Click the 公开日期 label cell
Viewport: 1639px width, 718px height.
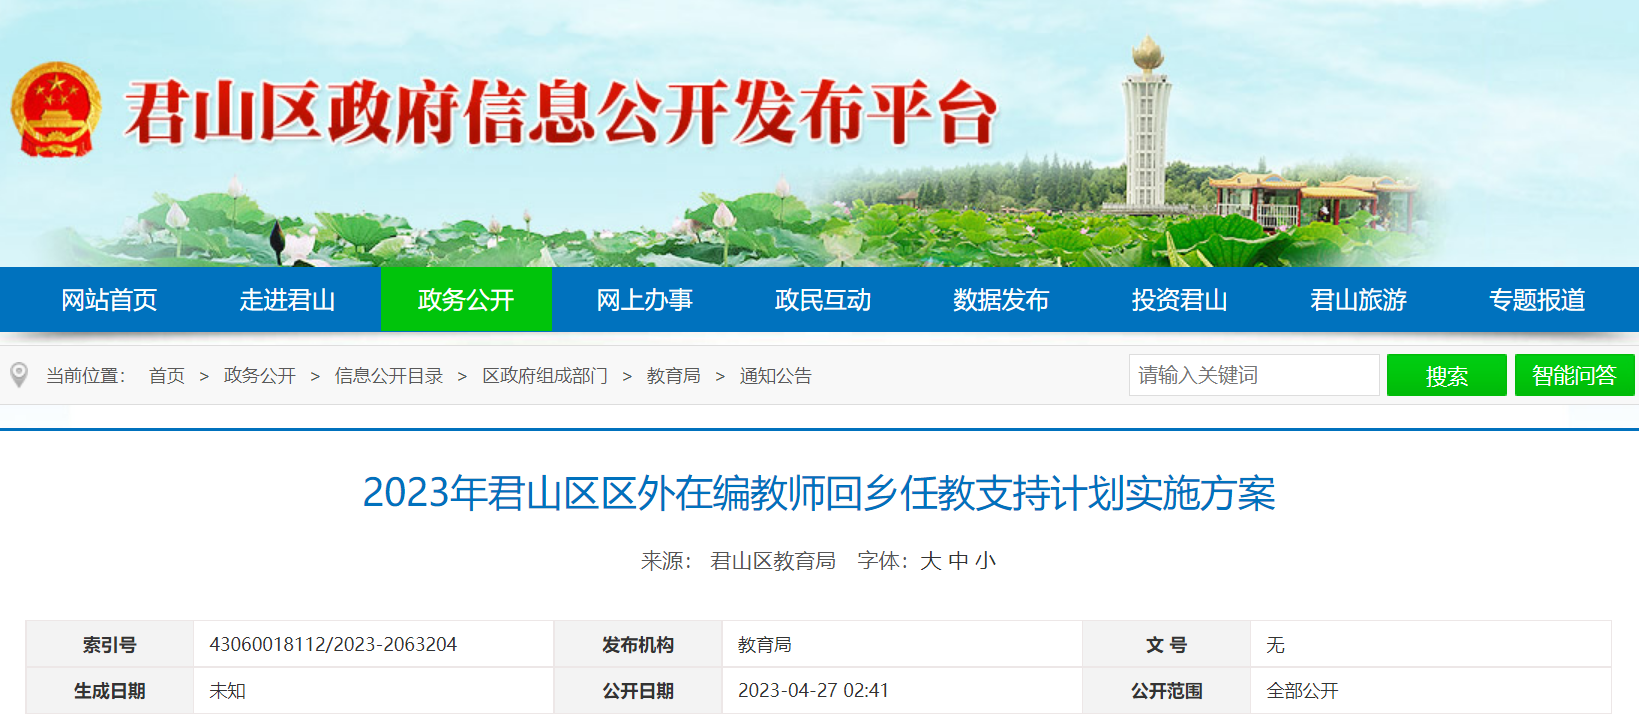coord(638,691)
